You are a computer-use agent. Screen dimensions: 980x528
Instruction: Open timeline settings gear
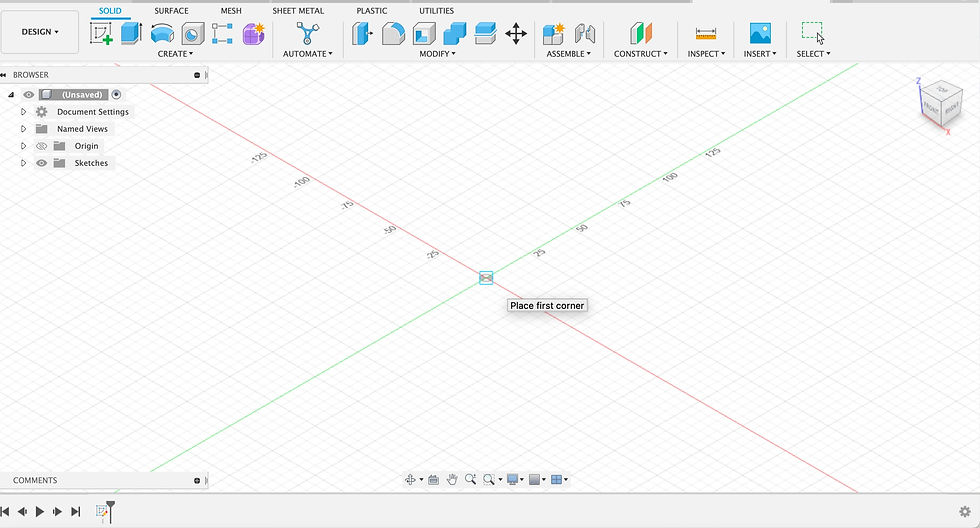tap(964, 512)
